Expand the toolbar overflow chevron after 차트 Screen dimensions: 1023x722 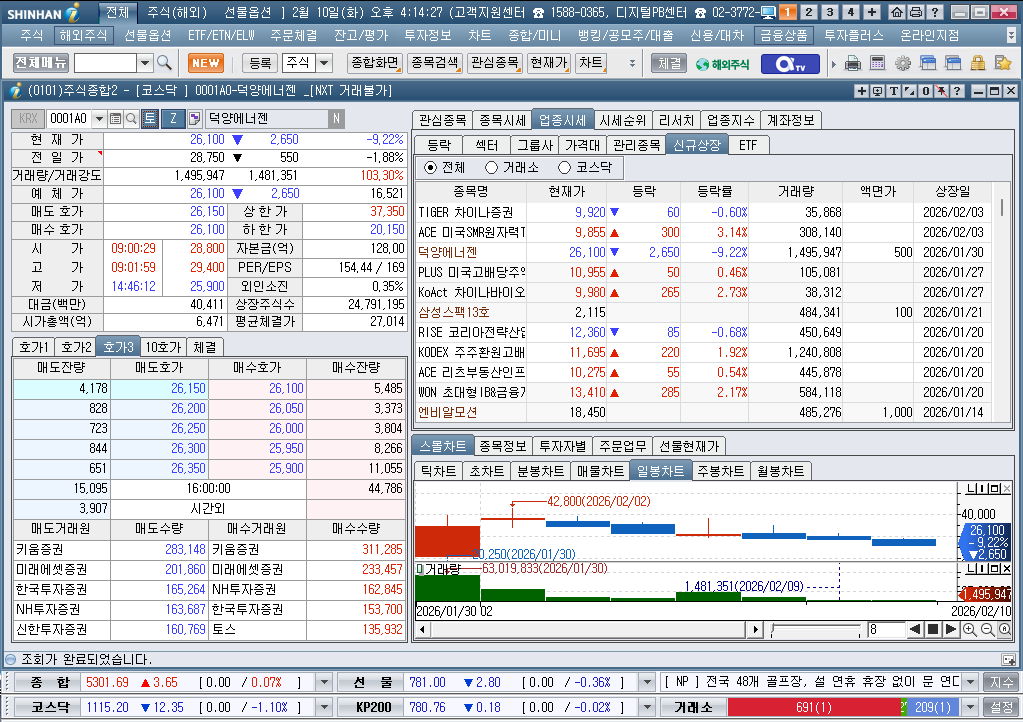632,63
